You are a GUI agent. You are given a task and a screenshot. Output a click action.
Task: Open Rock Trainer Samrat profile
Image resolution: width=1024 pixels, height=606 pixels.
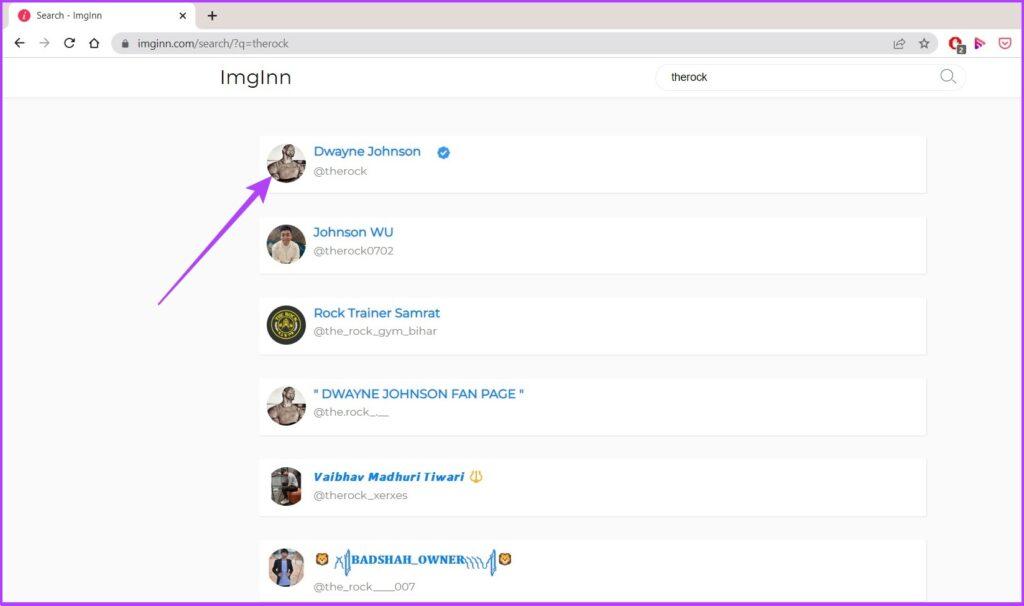(377, 313)
